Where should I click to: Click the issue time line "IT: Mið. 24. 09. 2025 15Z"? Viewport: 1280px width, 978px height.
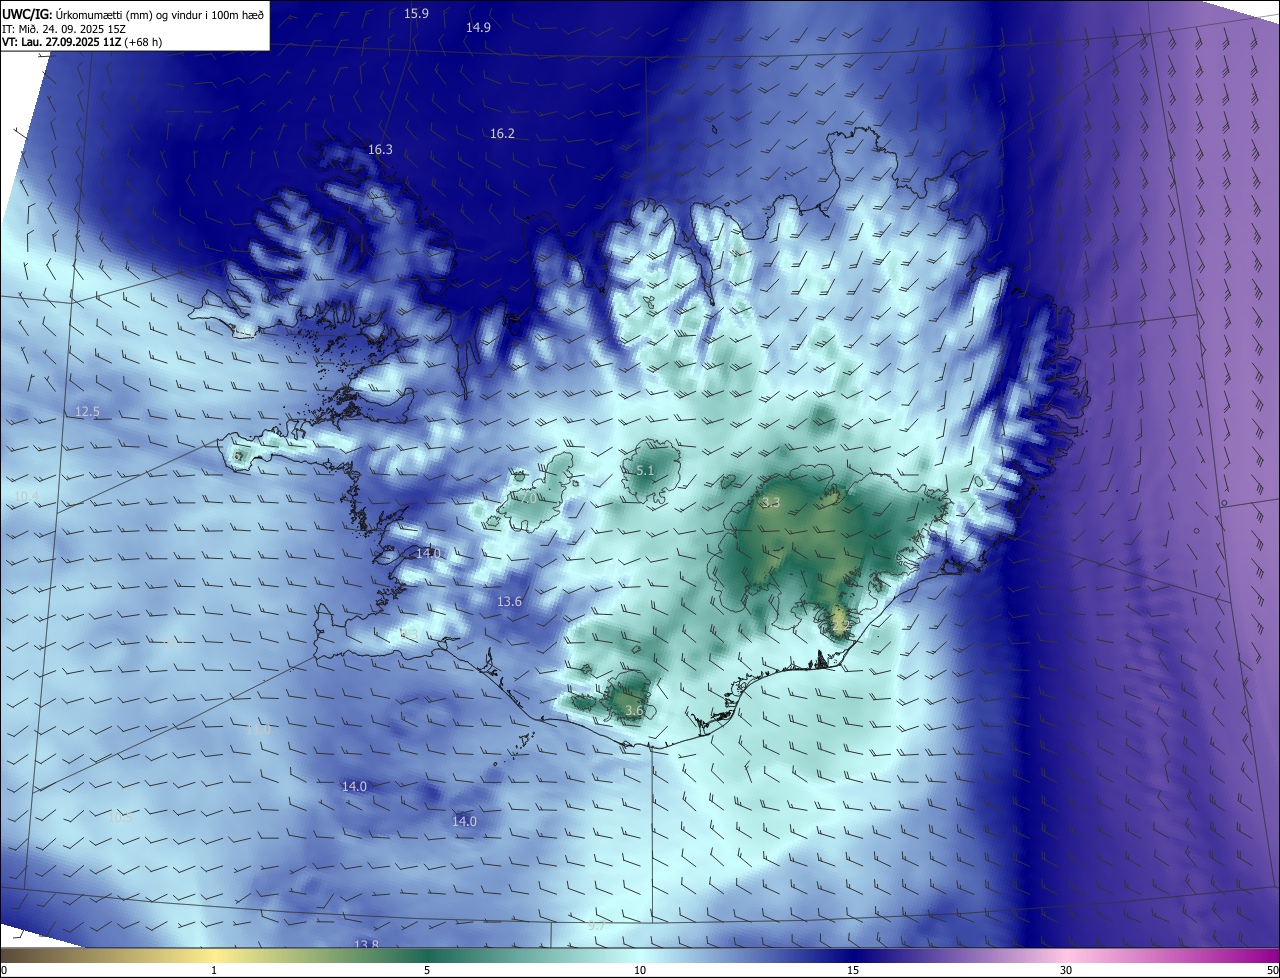coord(64,28)
